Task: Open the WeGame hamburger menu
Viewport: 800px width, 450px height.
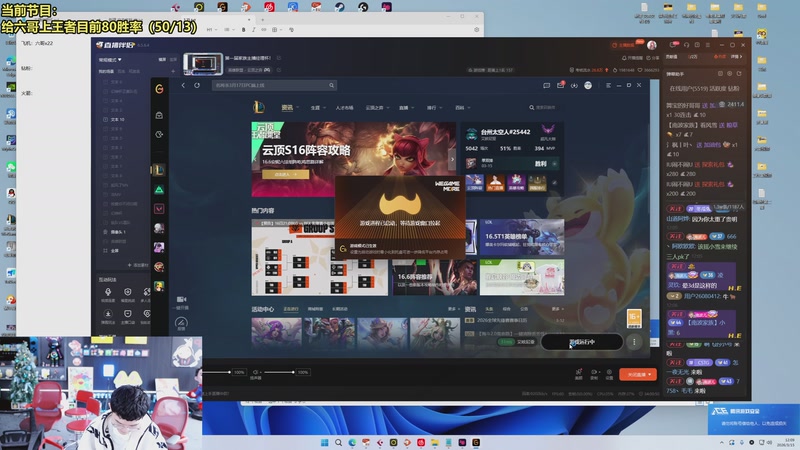Action: click(x=608, y=85)
